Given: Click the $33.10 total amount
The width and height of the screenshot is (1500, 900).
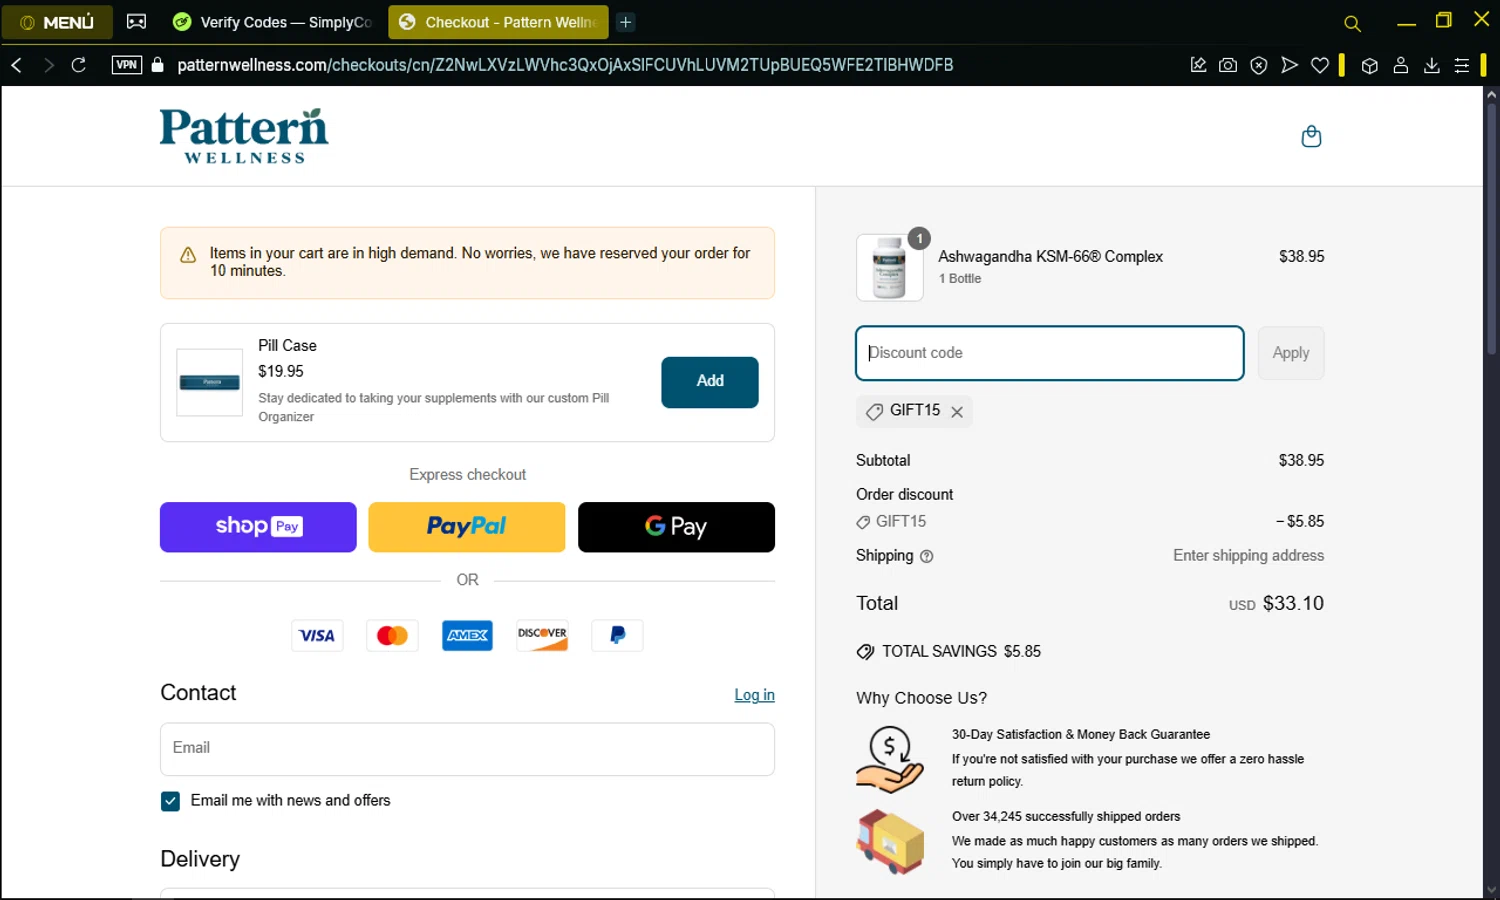Looking at the screenshot, I should tap(1293, 604).
